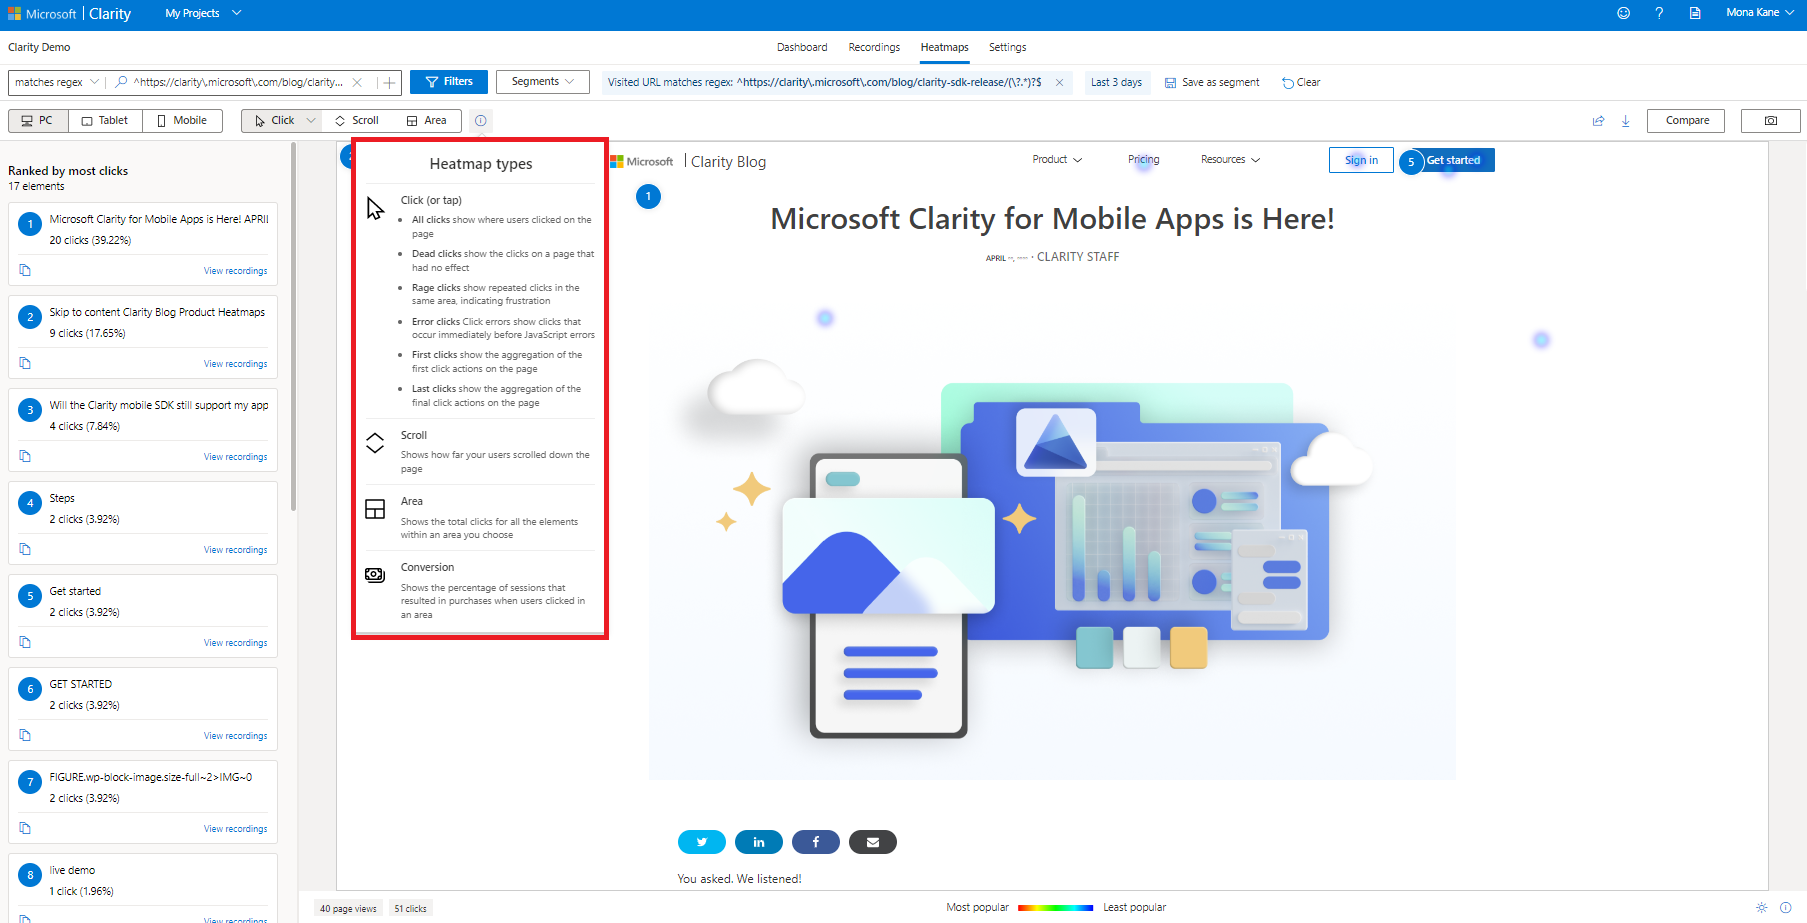Viewport: 1807px width, 923px height.
Task: Open the Mona Kane account menu
Action: 1760,13
